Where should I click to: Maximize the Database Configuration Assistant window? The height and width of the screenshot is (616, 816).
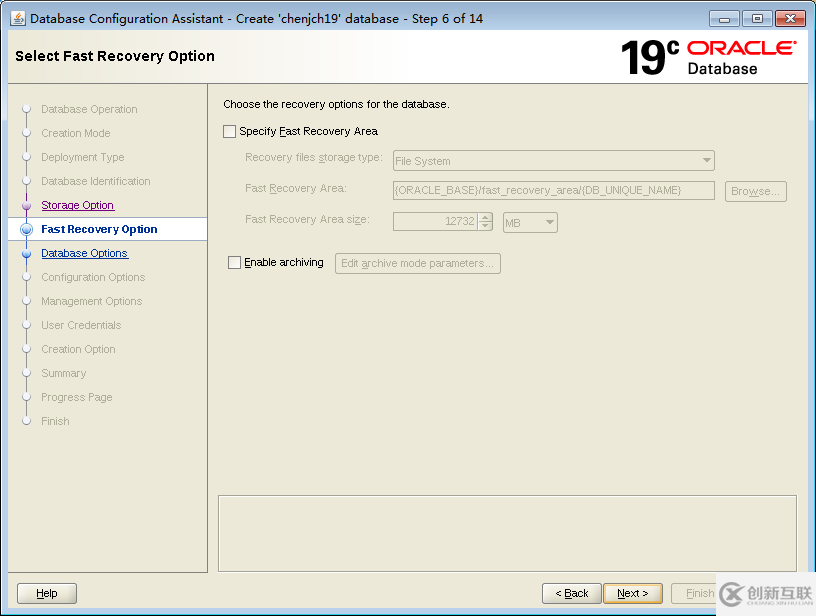(757, 19)
